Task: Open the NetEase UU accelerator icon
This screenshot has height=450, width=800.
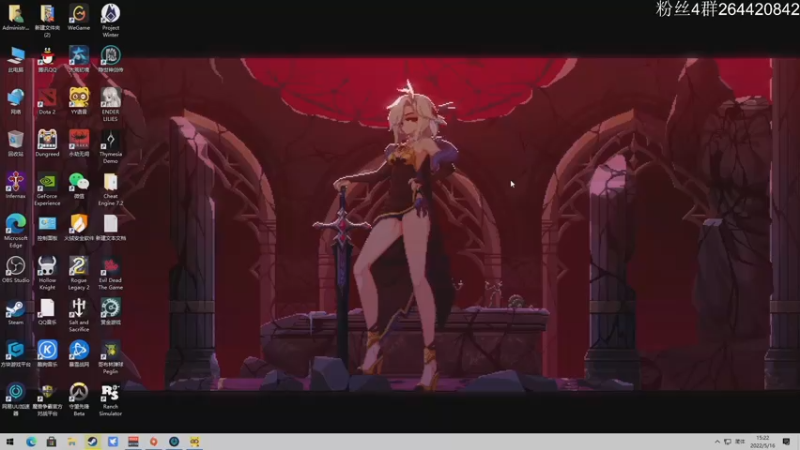Action: [15, 393]
